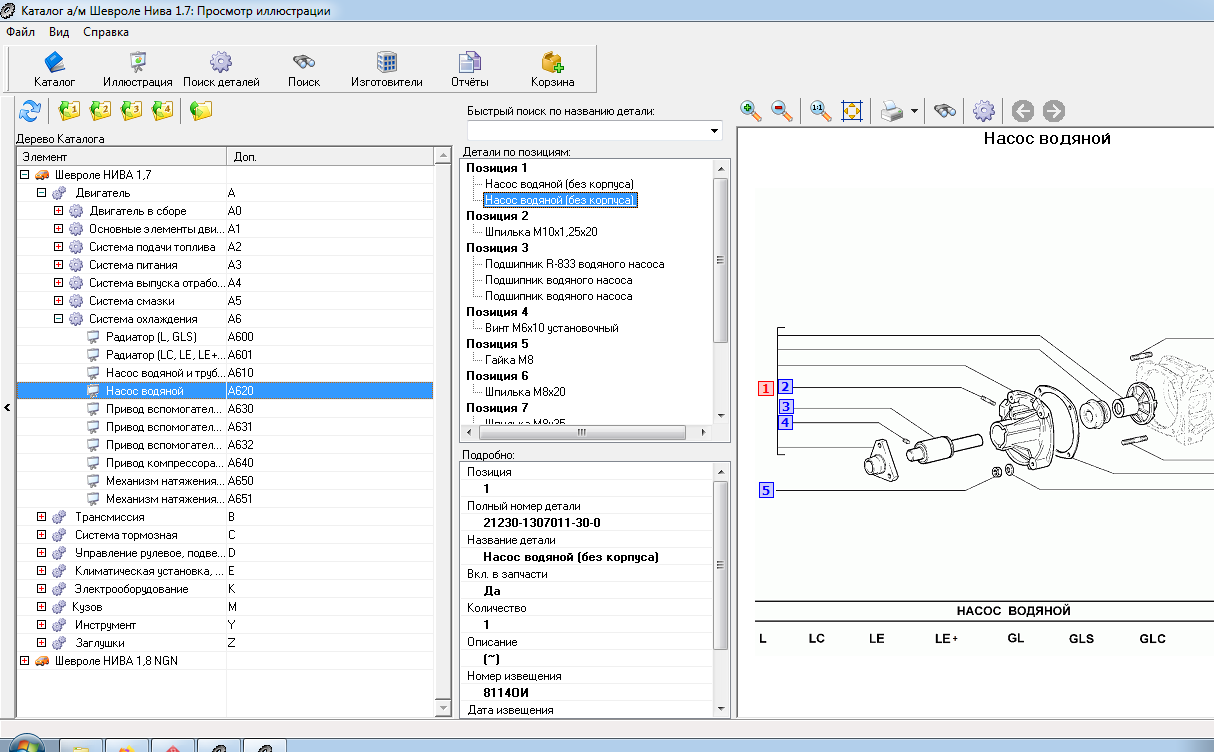Expand tree to level 3 folder icon

pos(131,110)
